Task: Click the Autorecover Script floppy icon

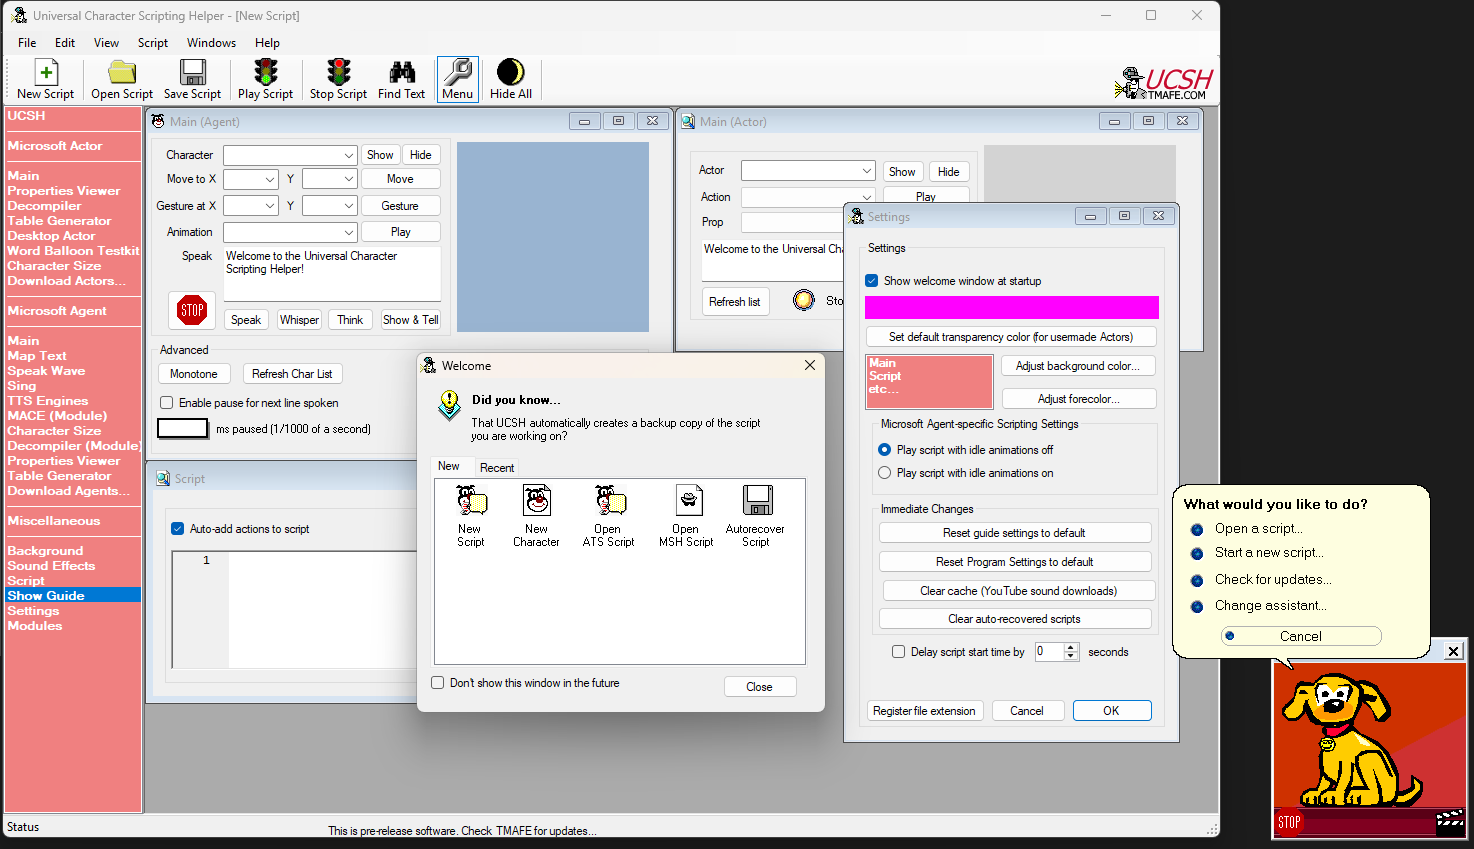Action: click(x=757, y=500)
